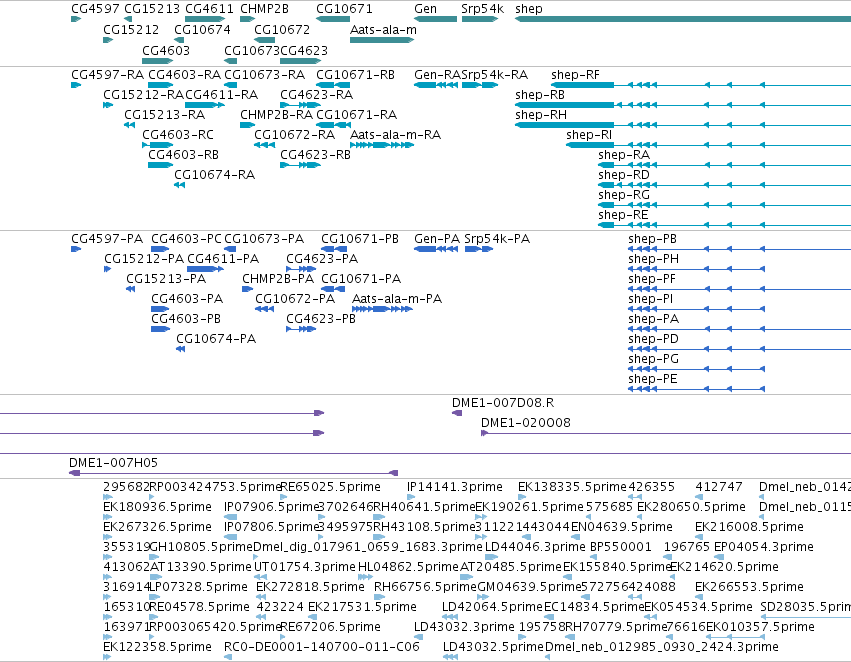This screenshot has width=851, height=662.
Task: Click EST "EK122358.5prime"
Action: [157, 647]
